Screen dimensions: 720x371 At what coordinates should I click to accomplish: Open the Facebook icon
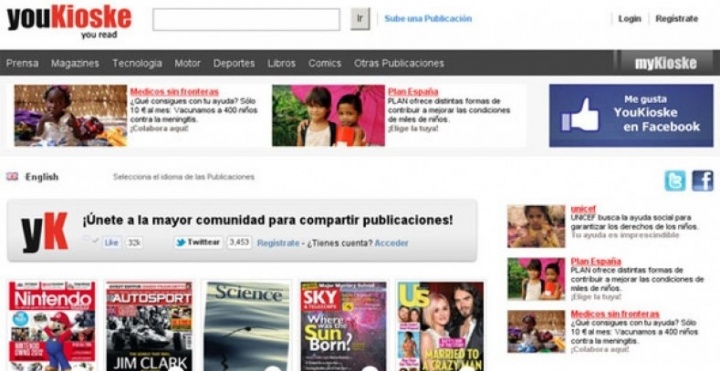703,181
